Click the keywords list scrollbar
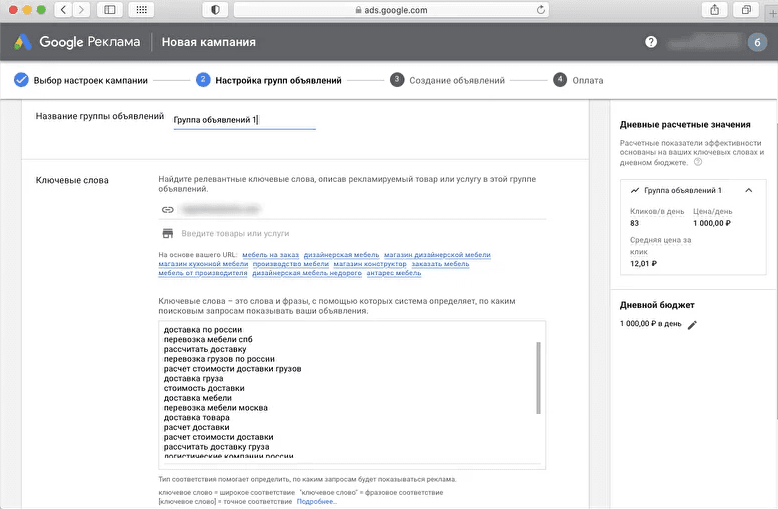The height and width of the screenshot is (509, 778). pos(538,378)
